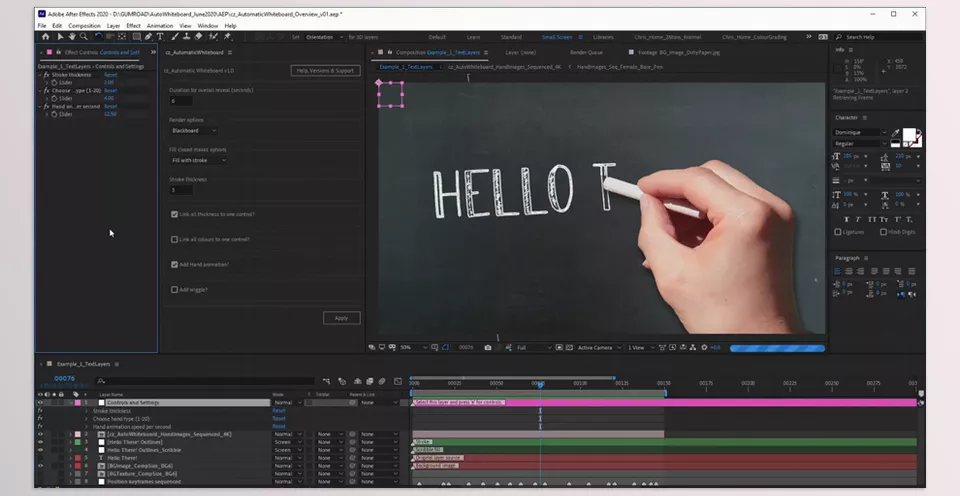Select the Puppet Pin tool
Screen dimensions: 960x496
[x=227, y=37]
